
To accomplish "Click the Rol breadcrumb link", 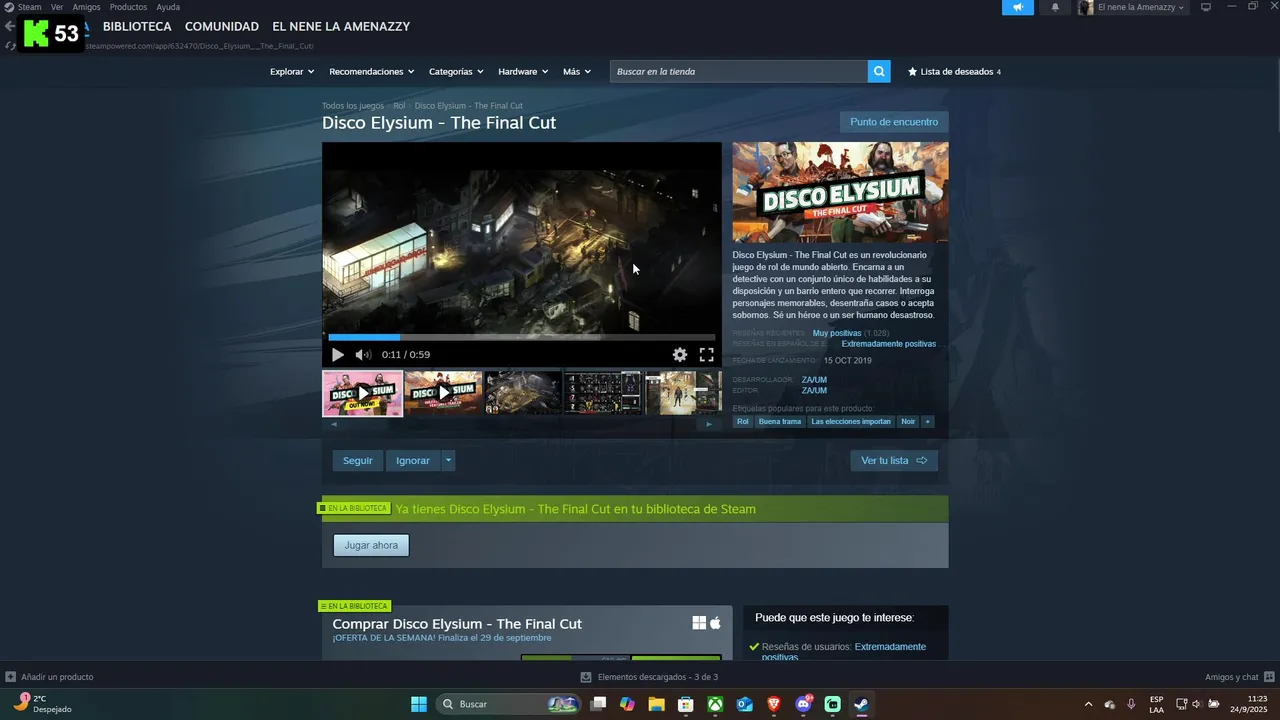I will click(399, 106).
